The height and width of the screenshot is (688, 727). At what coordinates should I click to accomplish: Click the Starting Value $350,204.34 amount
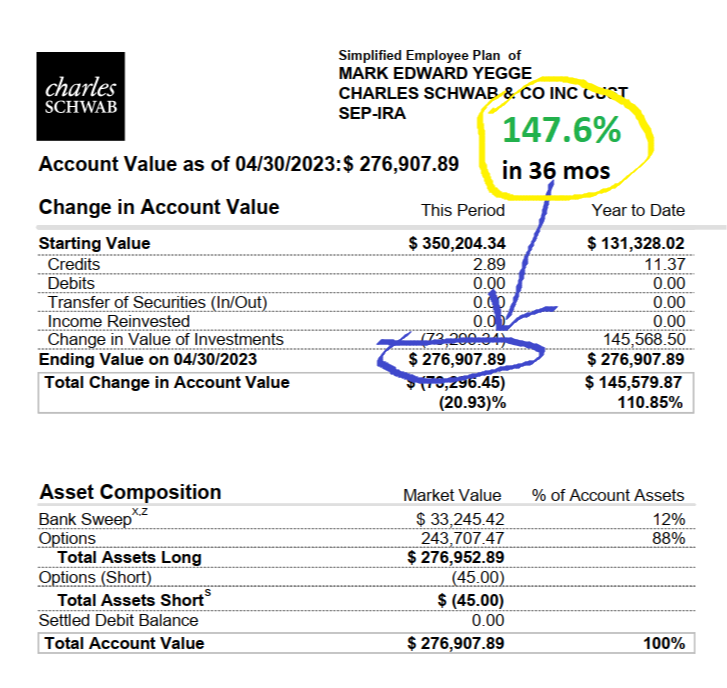(457, 243)
